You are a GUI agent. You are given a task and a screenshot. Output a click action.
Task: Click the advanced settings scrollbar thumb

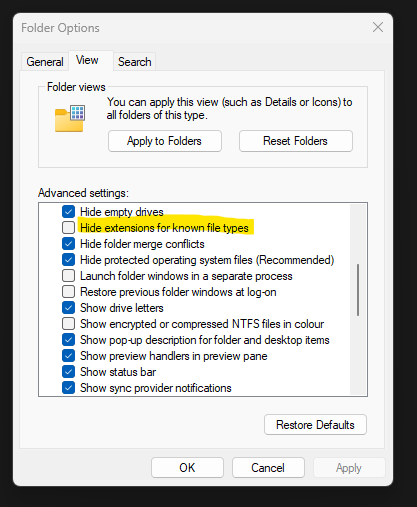[x=358, y=290]
